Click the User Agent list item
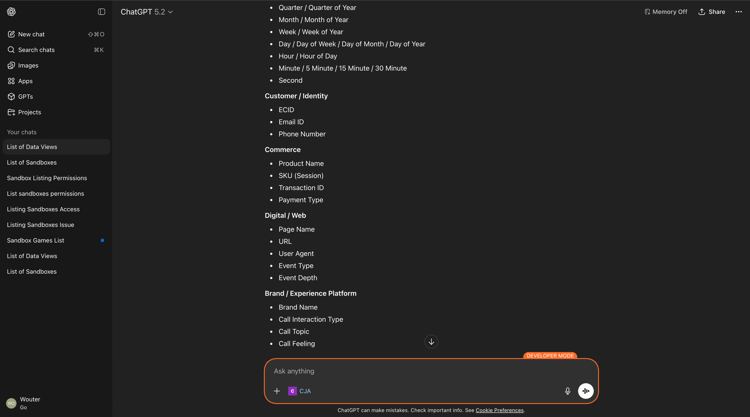750x417 pixels. 296,254
